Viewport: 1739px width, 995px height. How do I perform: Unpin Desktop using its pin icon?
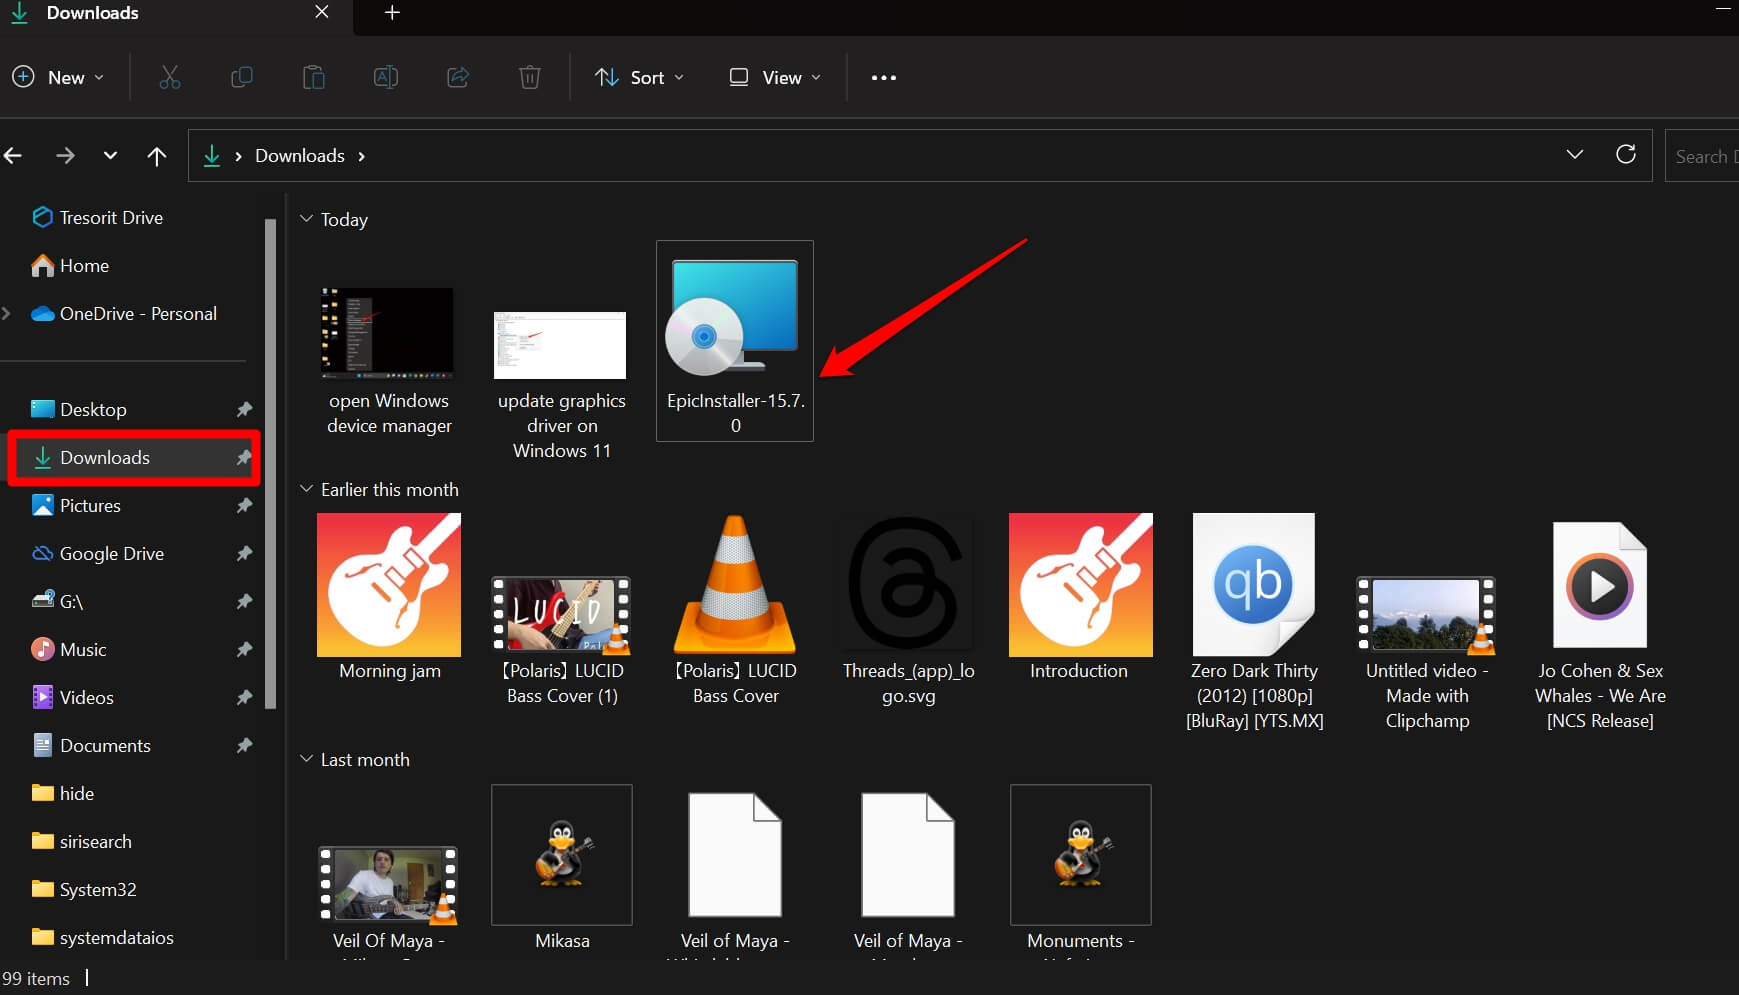tap(244, 409)
